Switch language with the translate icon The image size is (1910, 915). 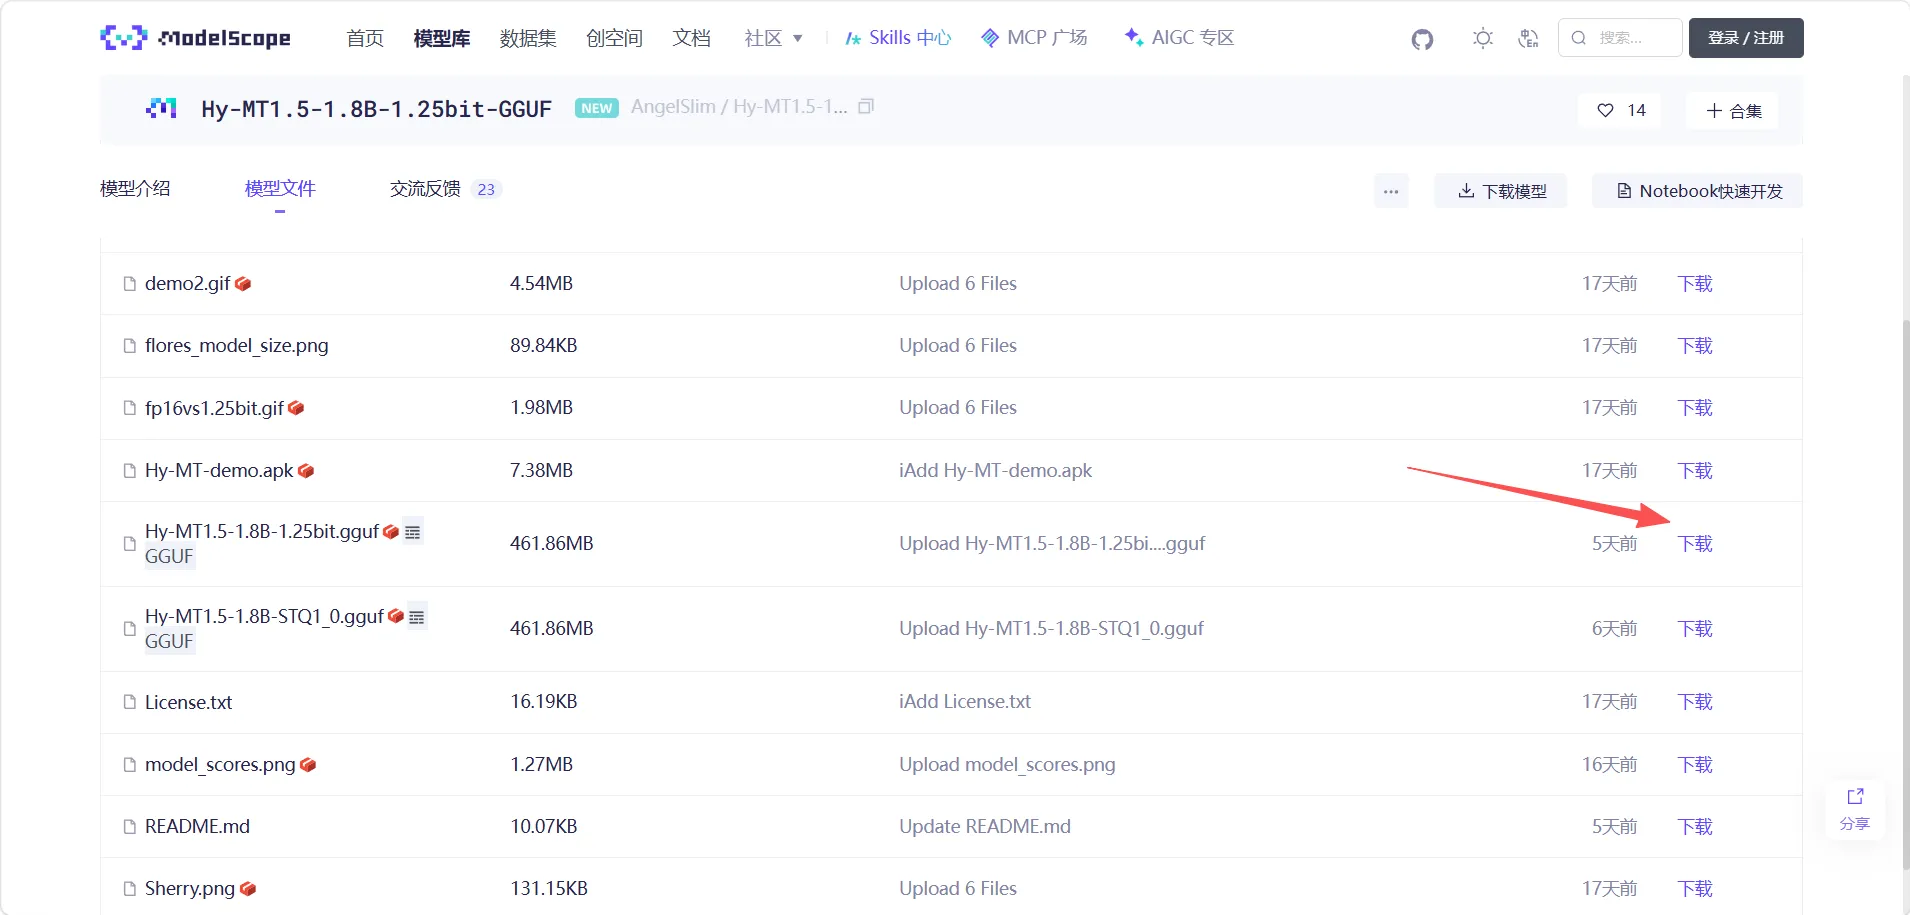pos(1528,38)
